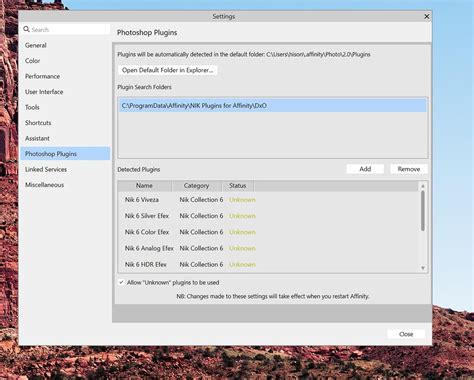474x380 pixels.
Task: Click the detected plugins scrollbar thumb
Action: click(x=423, y=211)
